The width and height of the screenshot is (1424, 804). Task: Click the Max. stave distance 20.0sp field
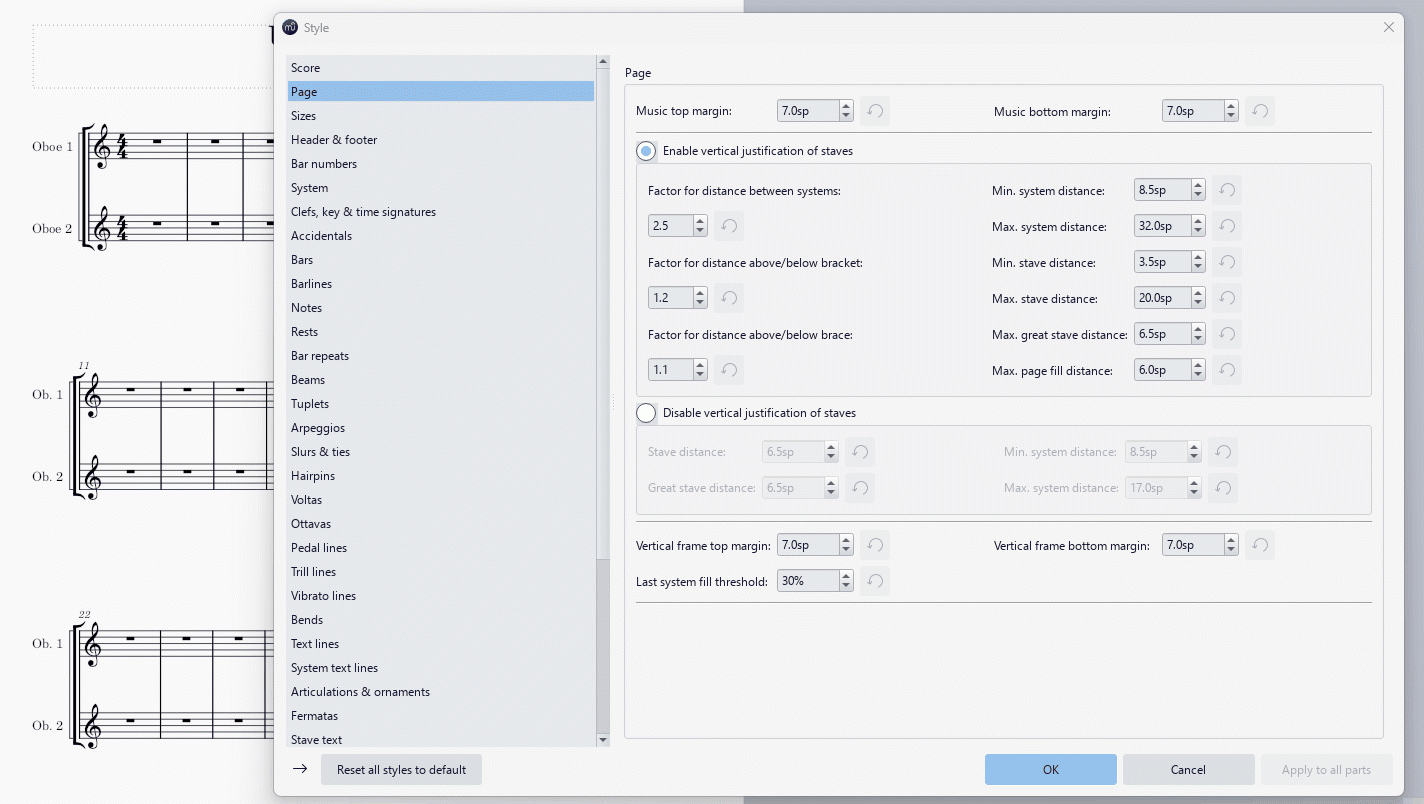(1163, 298)
